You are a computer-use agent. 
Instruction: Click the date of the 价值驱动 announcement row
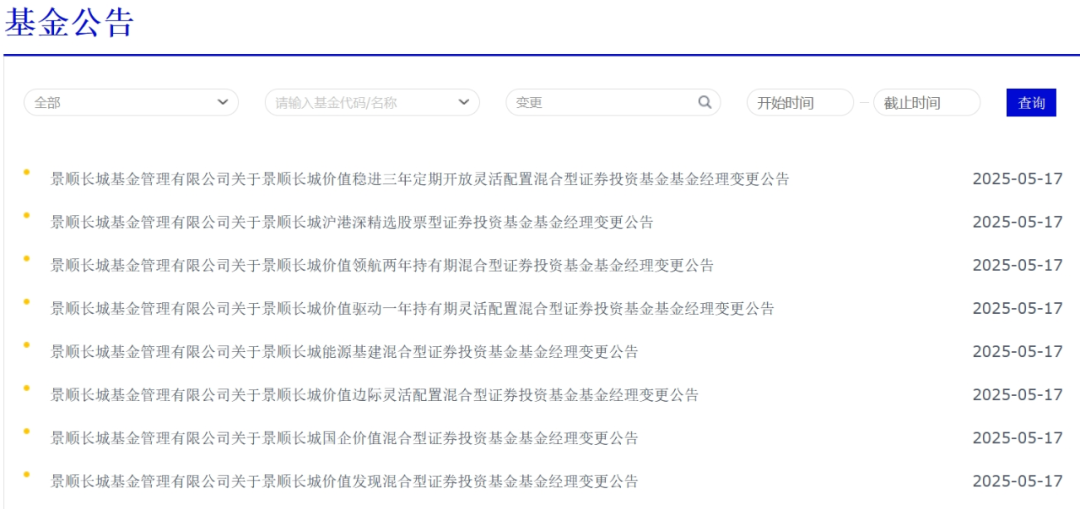(1017, 309)
